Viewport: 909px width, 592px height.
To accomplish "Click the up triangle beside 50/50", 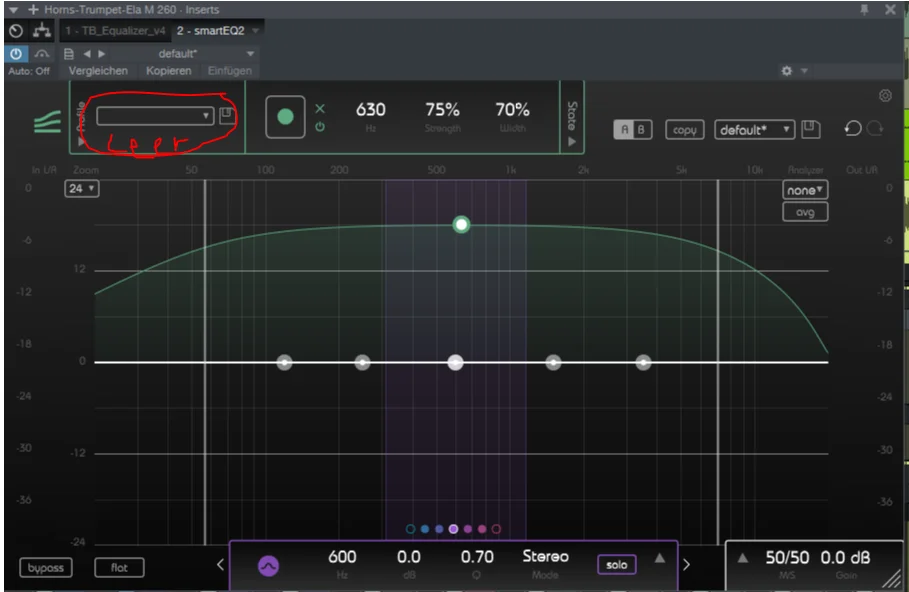I will tap(743, 558).
